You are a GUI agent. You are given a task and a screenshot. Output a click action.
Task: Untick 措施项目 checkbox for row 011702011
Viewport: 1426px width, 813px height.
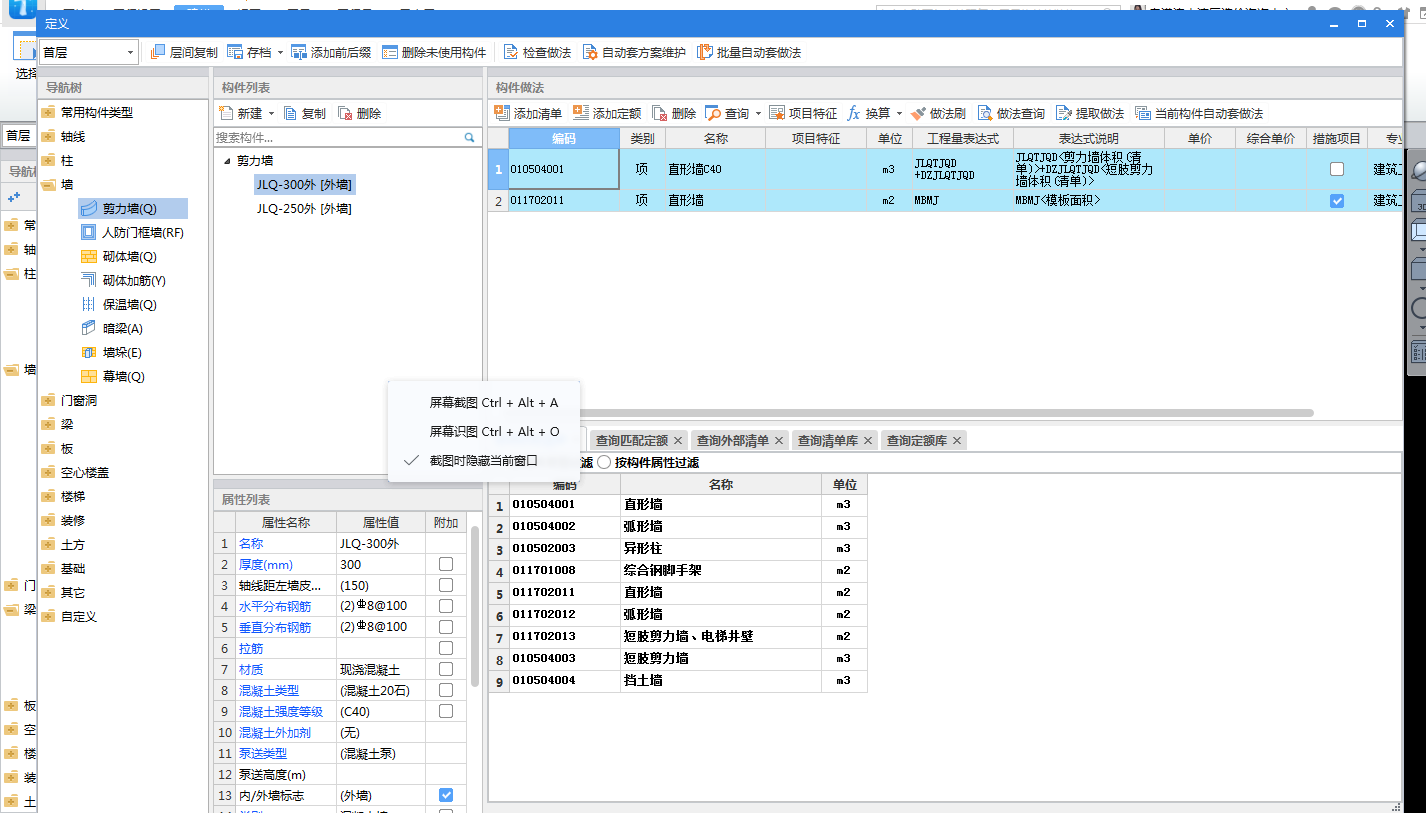coord(1337,201)
